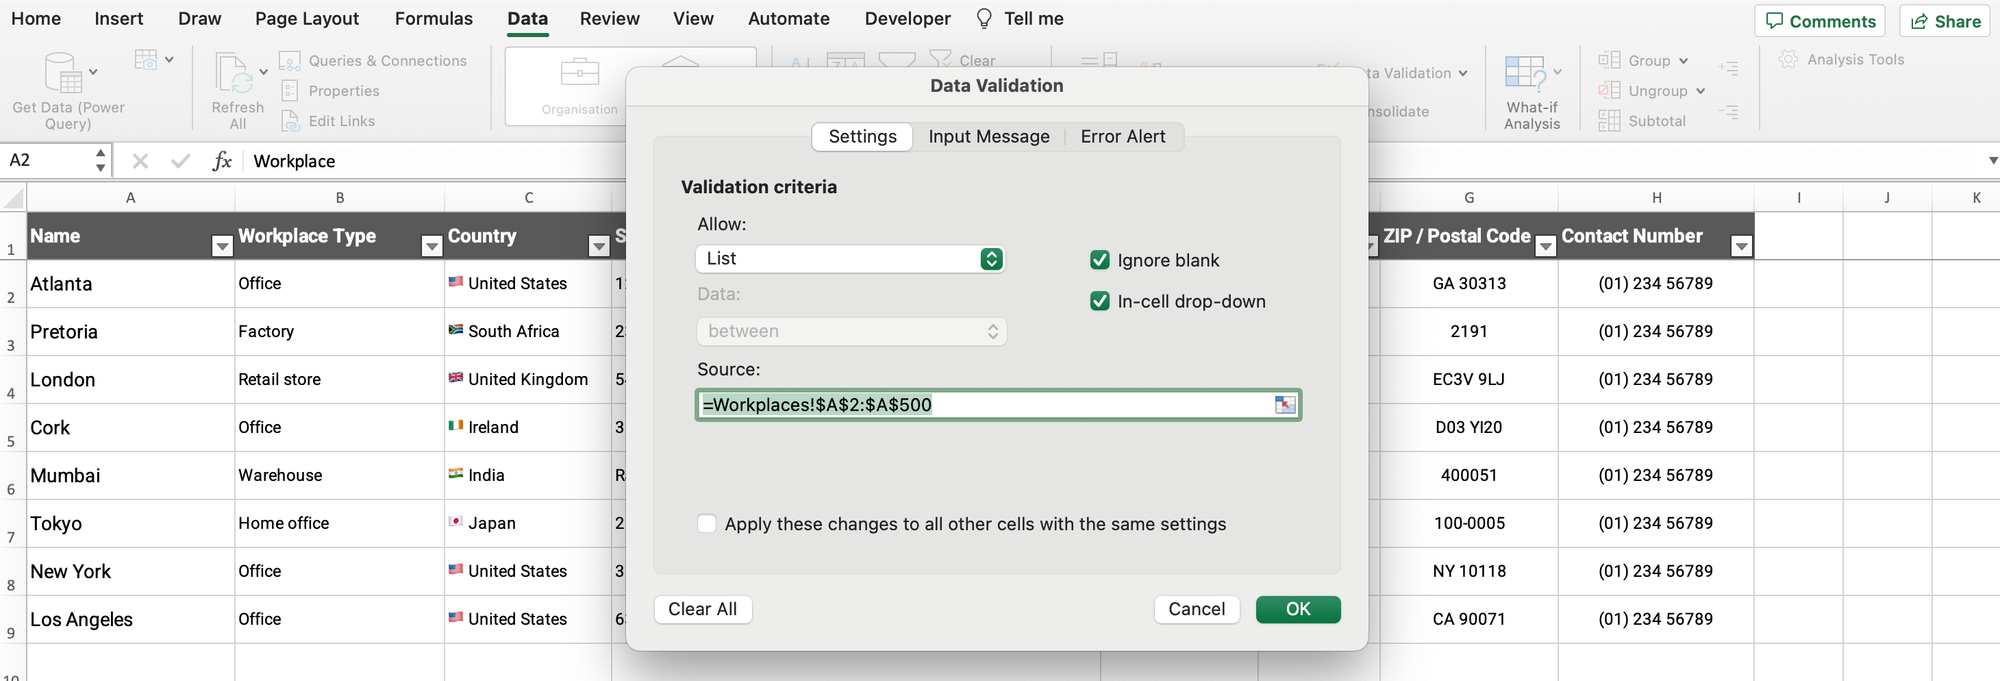Select the Settings tab in dialog
The image size is (2000, 681).
[863, 137]
